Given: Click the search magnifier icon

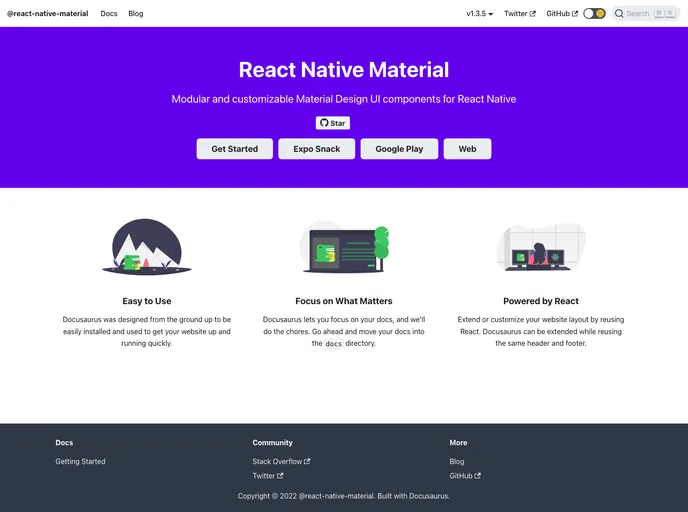Looking at the screenshot, I should click(x=619, y=14).
